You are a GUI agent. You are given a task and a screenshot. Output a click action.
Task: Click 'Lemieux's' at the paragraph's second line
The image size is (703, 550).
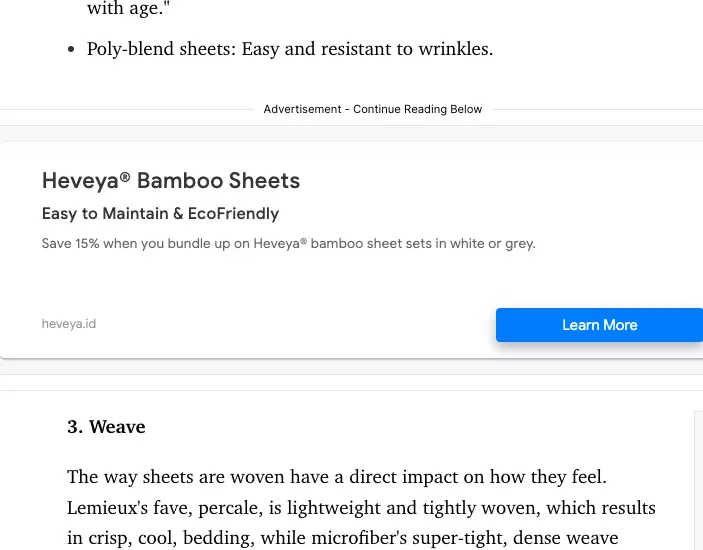tap(109, 508)
